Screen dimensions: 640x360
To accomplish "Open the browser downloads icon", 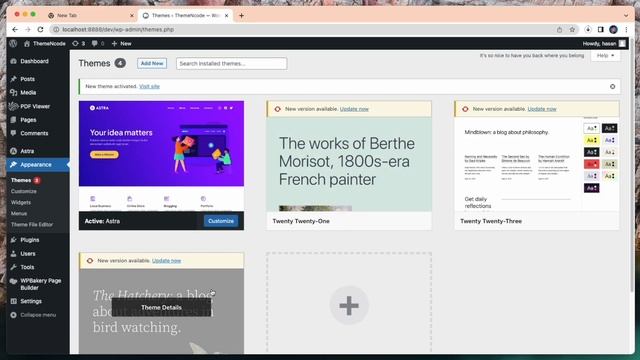I will pyautogui.click(x=588, y=29).
